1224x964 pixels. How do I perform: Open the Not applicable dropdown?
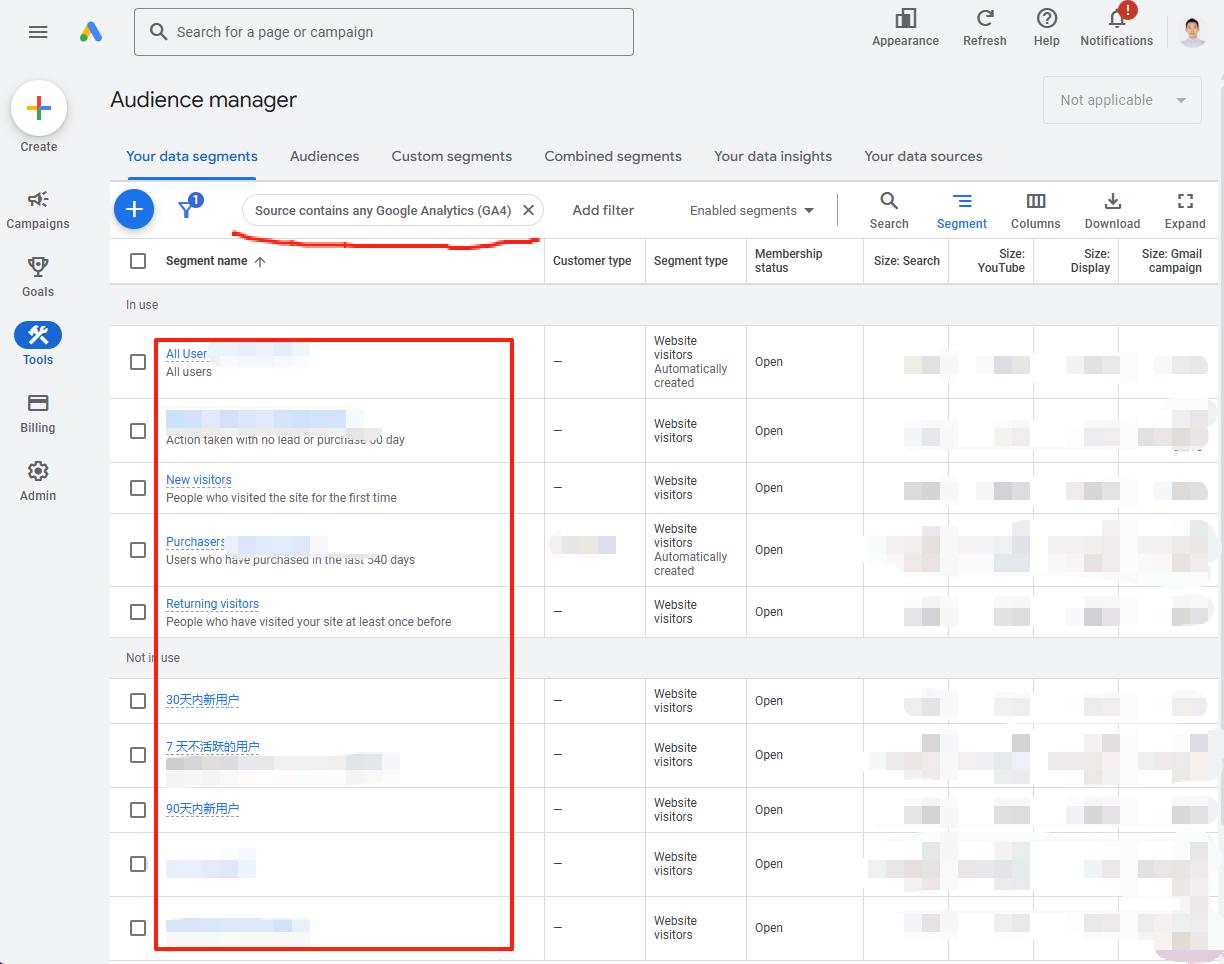point(1122,100)
